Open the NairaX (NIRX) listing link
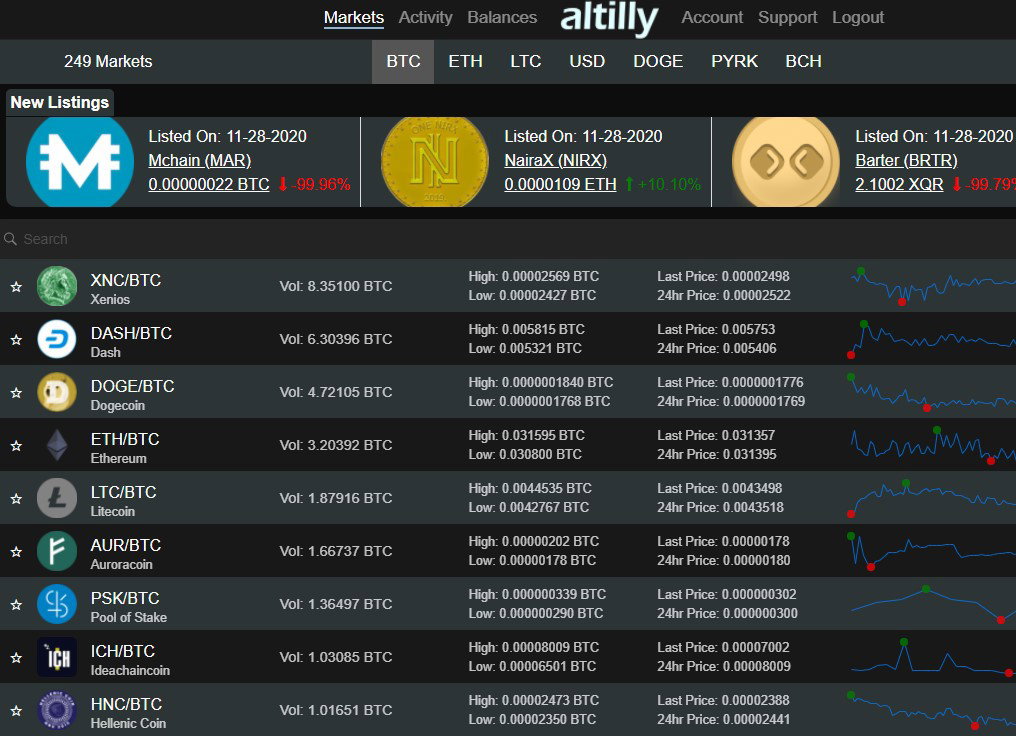 coord(556,160)
